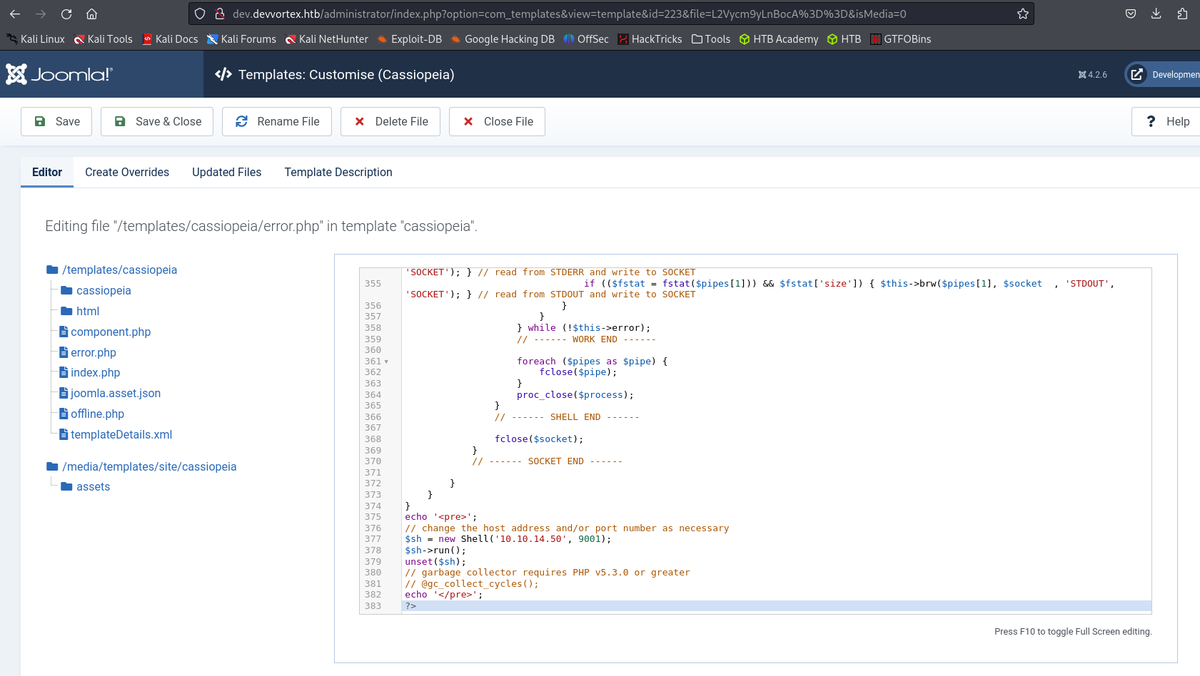This screenshot has width=1200, height=676.
Task: Click the Rename File button
Action: (x=277, y=121)
